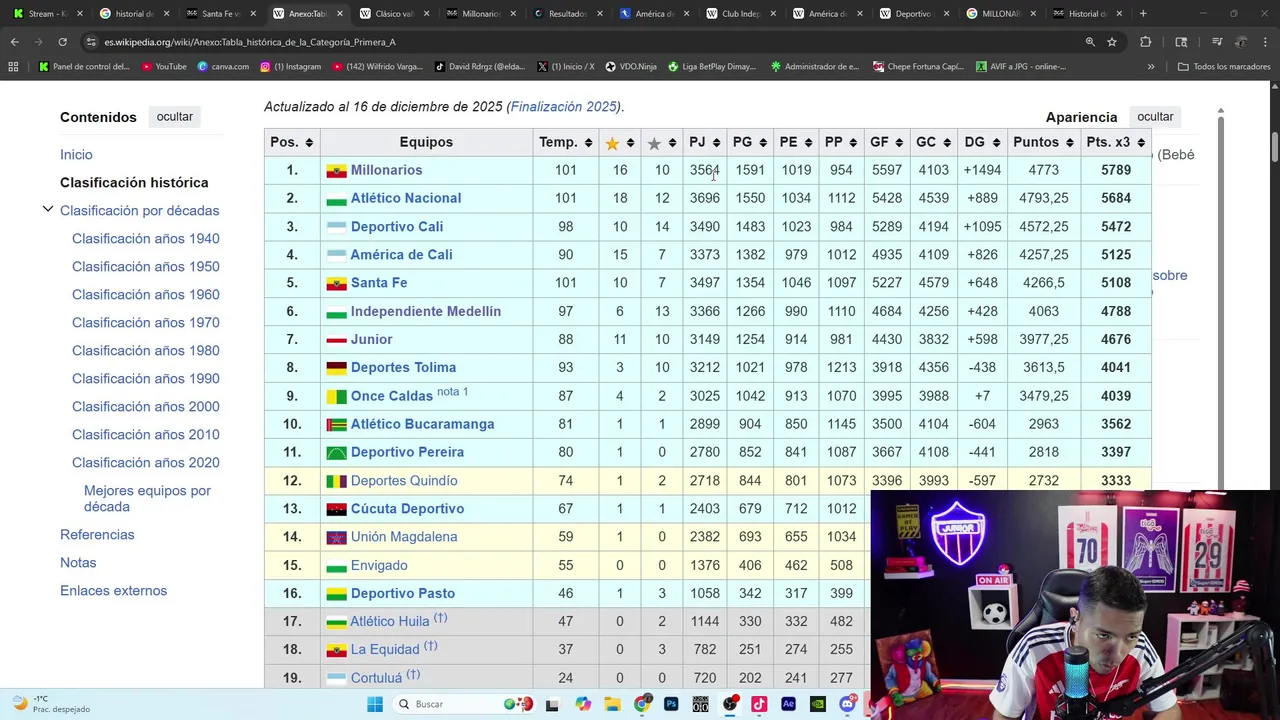This screenshot has height=720, width=1280.
Task: Switch to the Resultados browser tab
Action: pos(567,14)
